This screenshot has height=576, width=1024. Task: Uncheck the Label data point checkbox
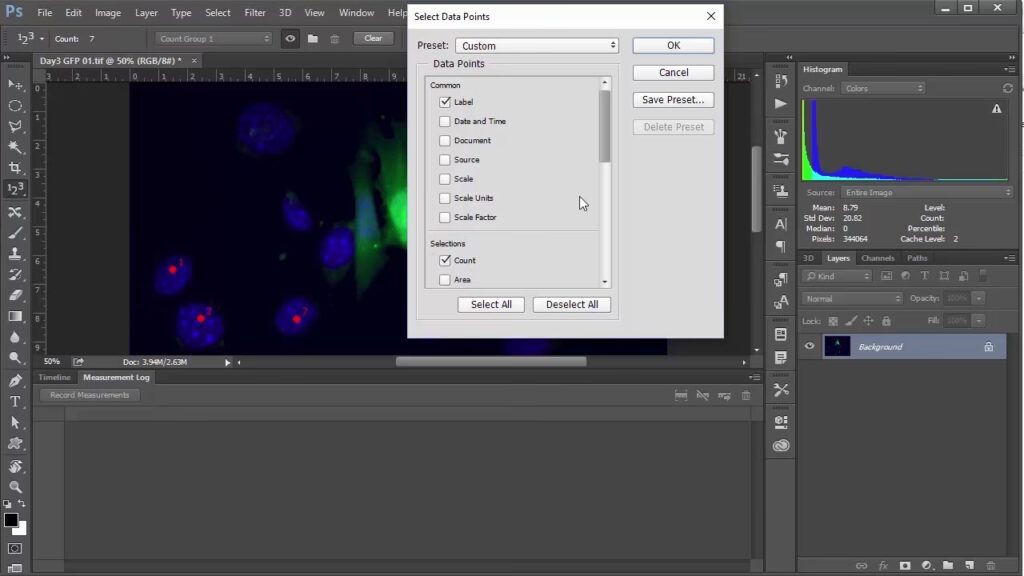(x=445, y=102)
